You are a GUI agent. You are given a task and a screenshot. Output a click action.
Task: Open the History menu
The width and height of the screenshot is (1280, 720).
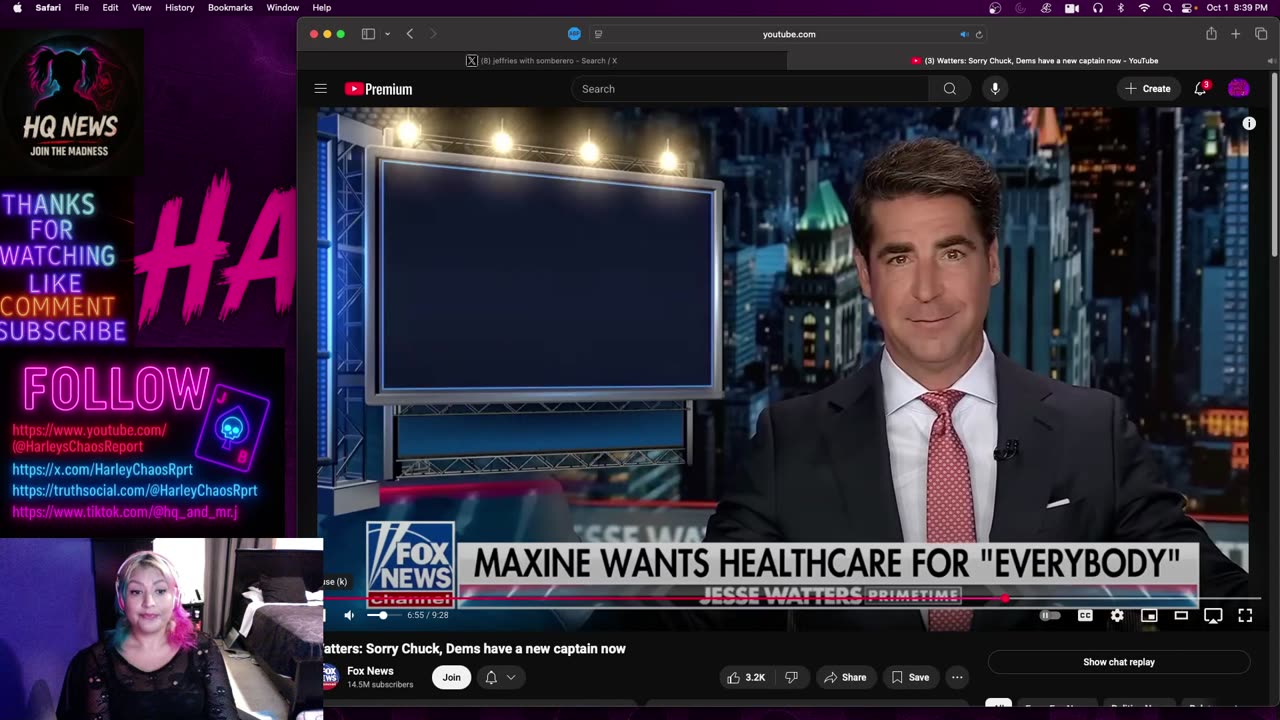[x=180, y=8]
